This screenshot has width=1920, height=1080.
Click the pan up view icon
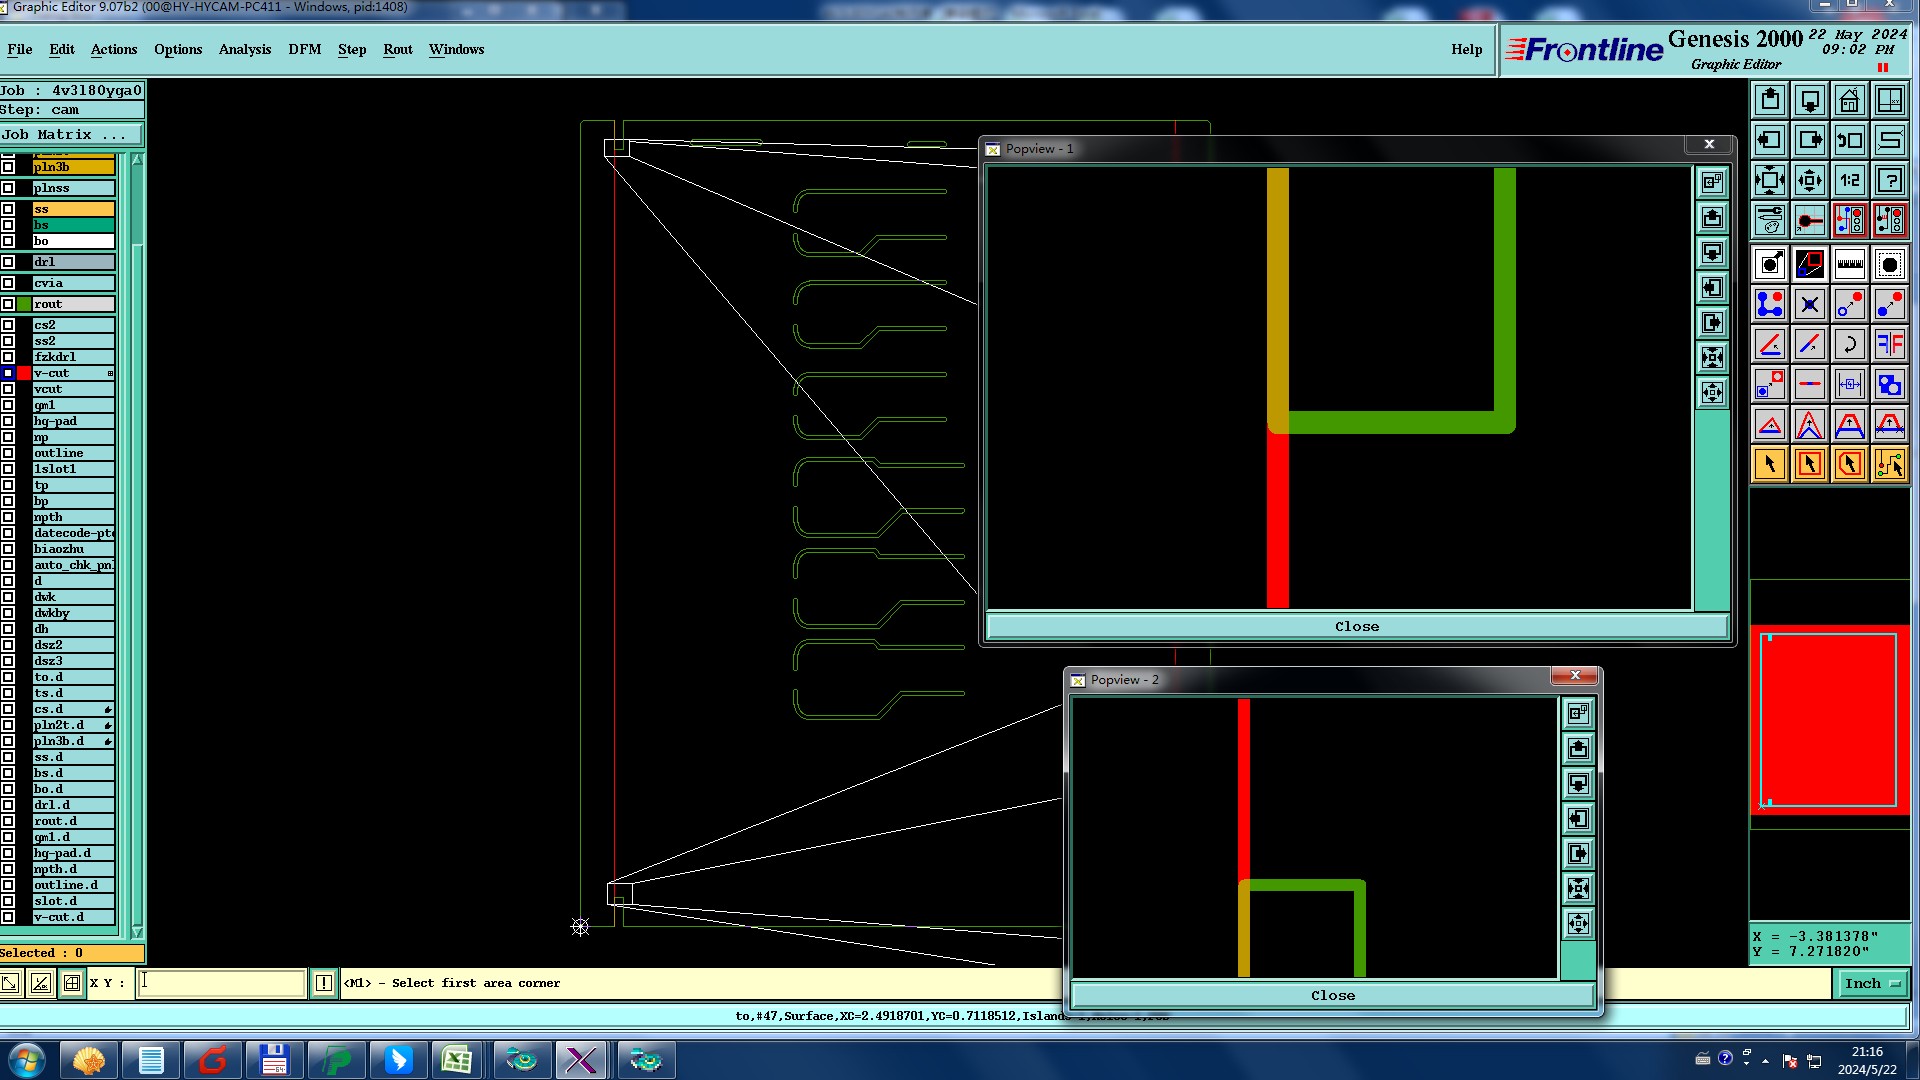tap(1770, 100)
